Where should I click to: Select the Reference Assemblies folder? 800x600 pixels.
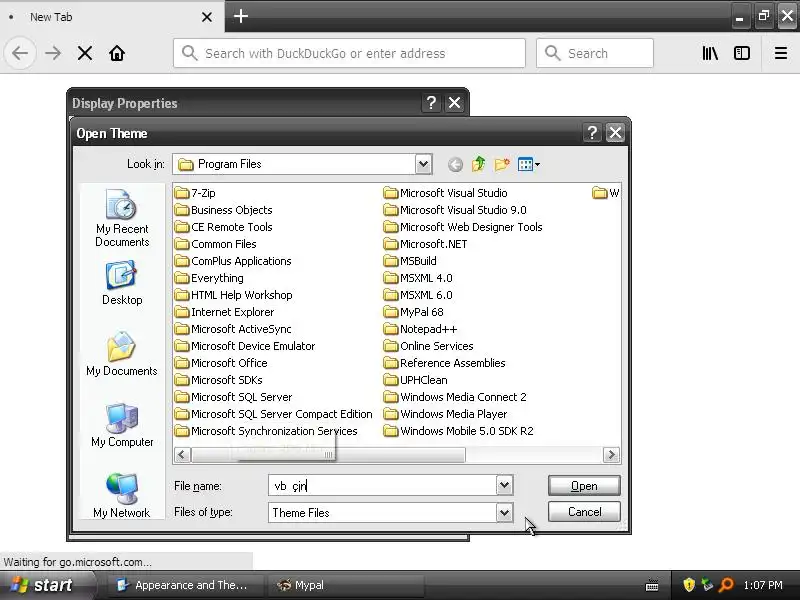pyautogui.click(x=444, y=363)
